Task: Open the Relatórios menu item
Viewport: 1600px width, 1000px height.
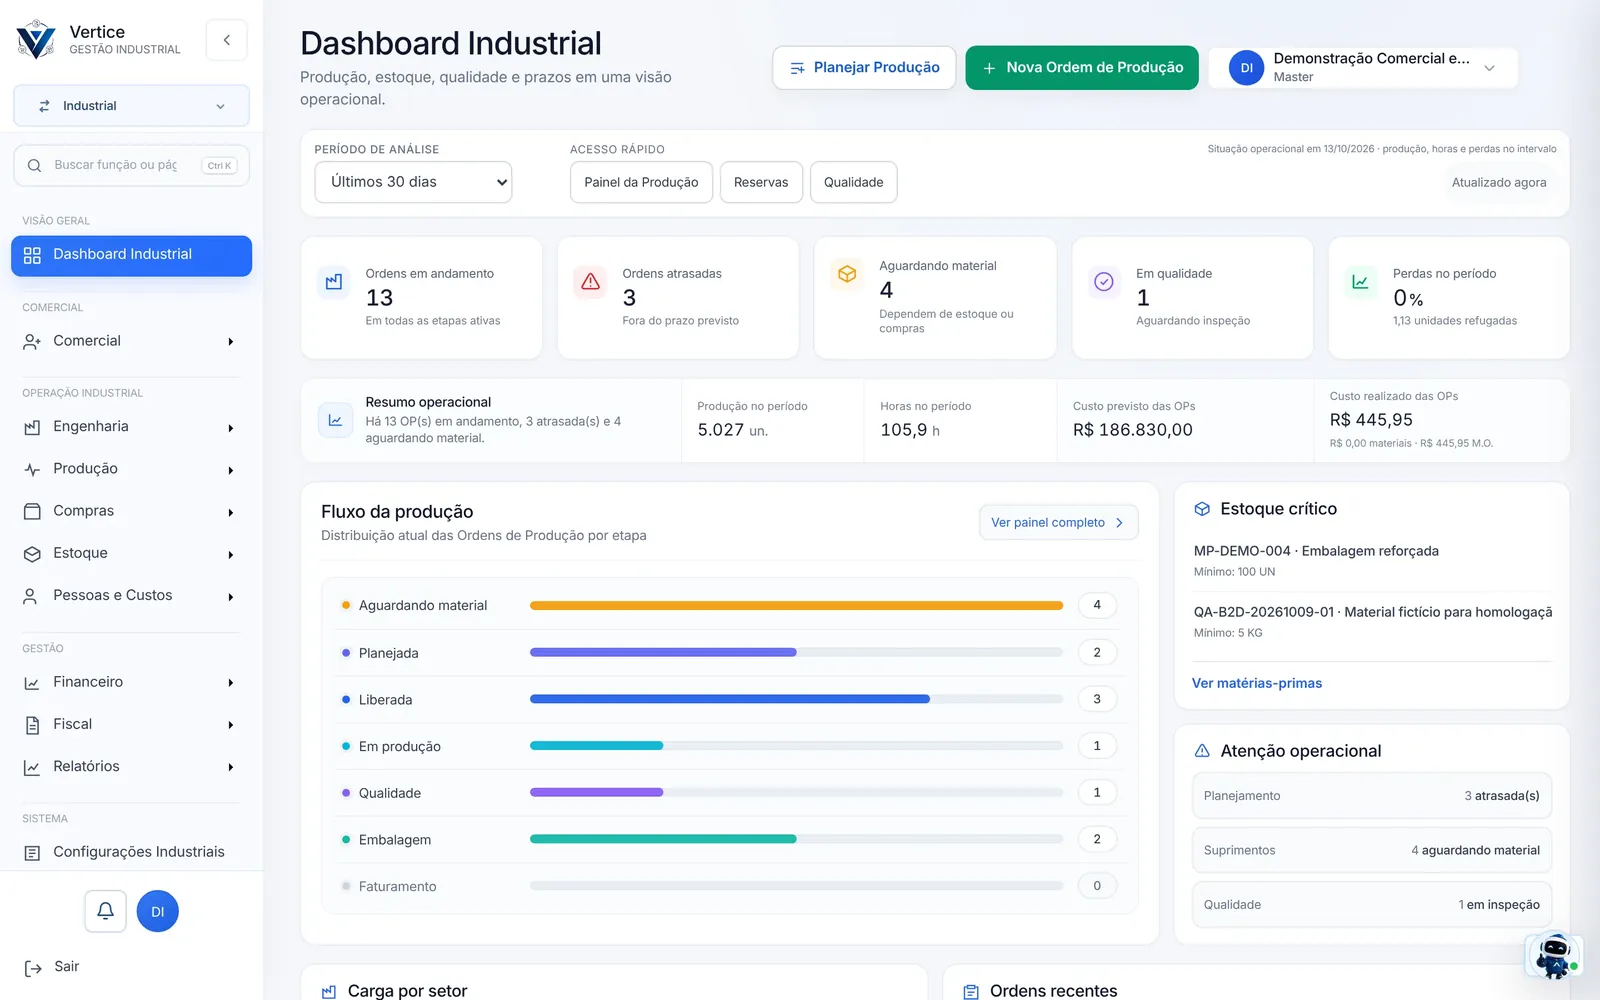Action: point(131,767)
